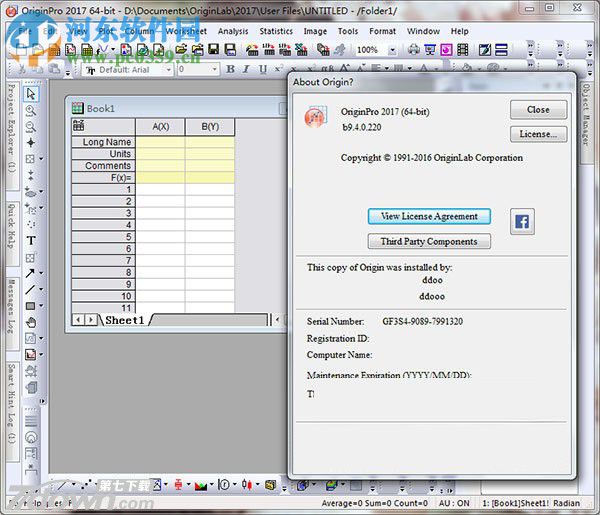Click the Bold formatting button

pos(230,69)
